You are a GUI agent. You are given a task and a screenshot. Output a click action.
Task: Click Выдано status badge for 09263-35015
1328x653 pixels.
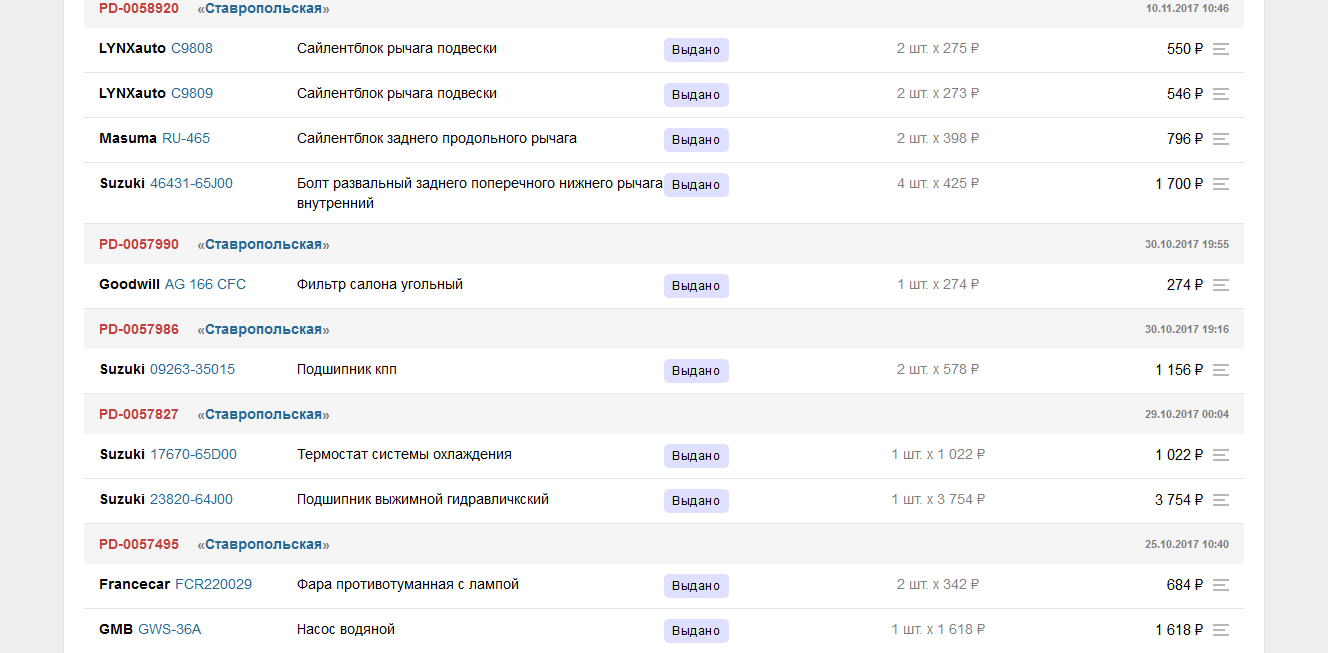click(x=696, y=371)
